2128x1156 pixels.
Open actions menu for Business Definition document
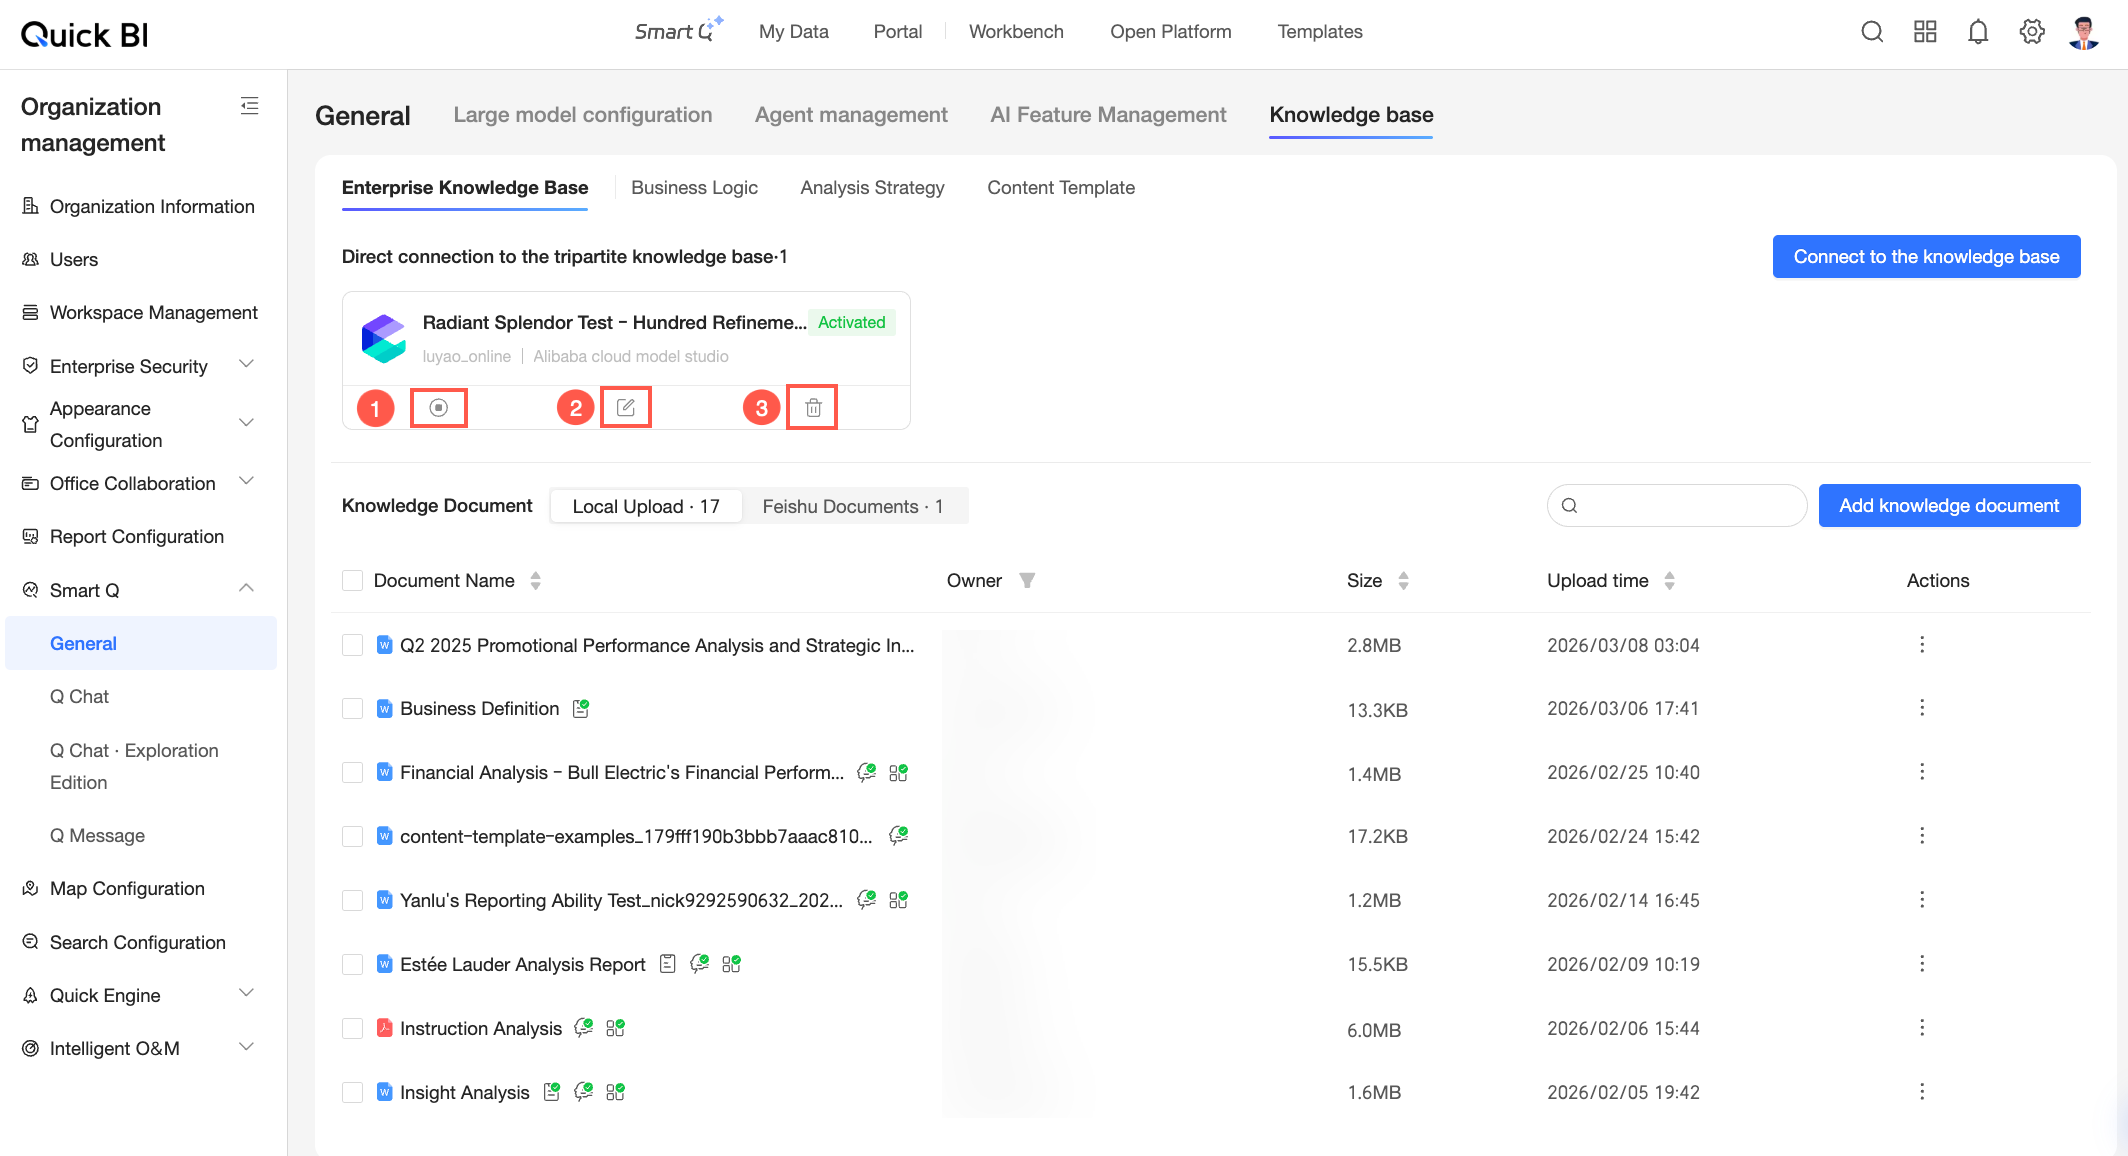(x=1921, y=708)
